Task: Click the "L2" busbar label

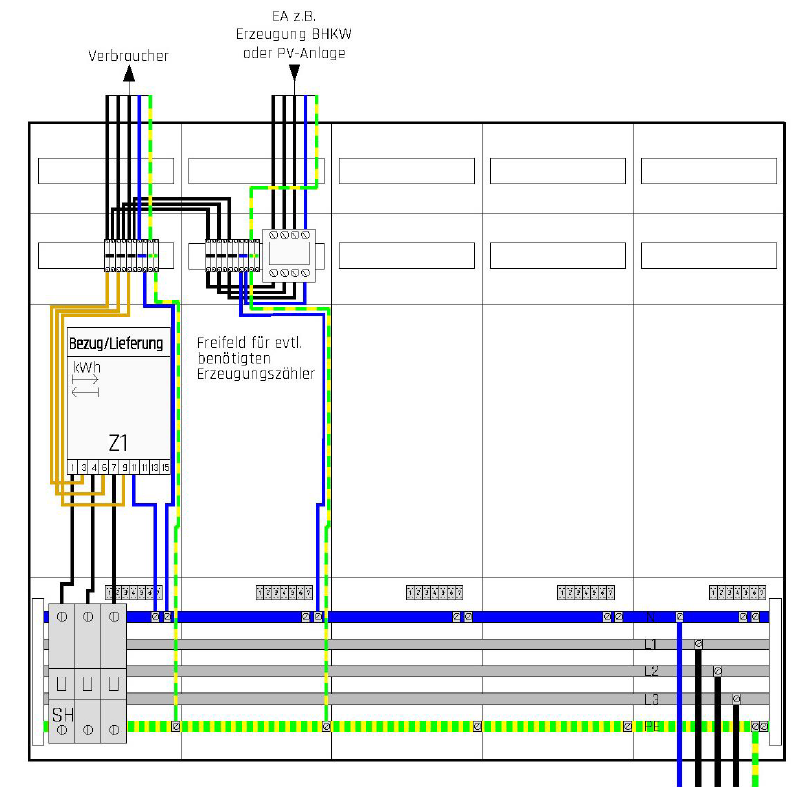Action: pos(651,671)
